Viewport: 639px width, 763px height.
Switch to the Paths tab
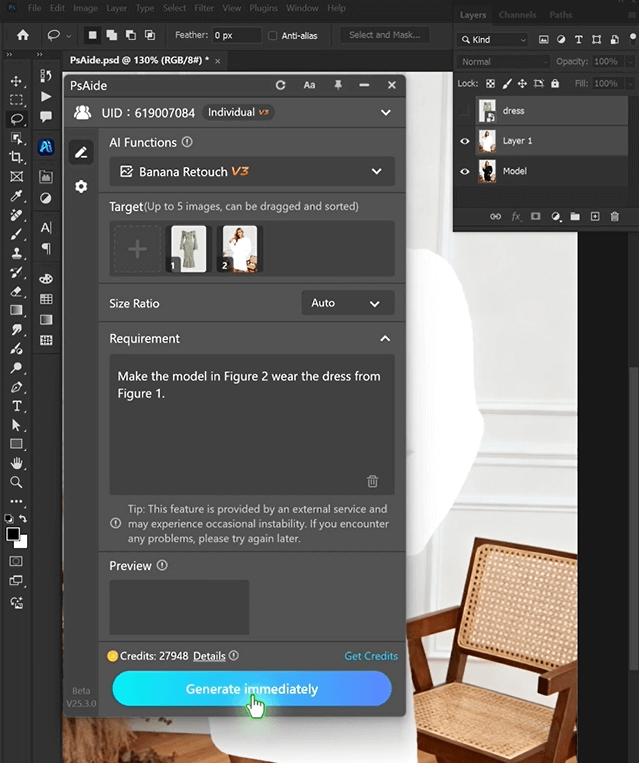[x=561, y=15]
